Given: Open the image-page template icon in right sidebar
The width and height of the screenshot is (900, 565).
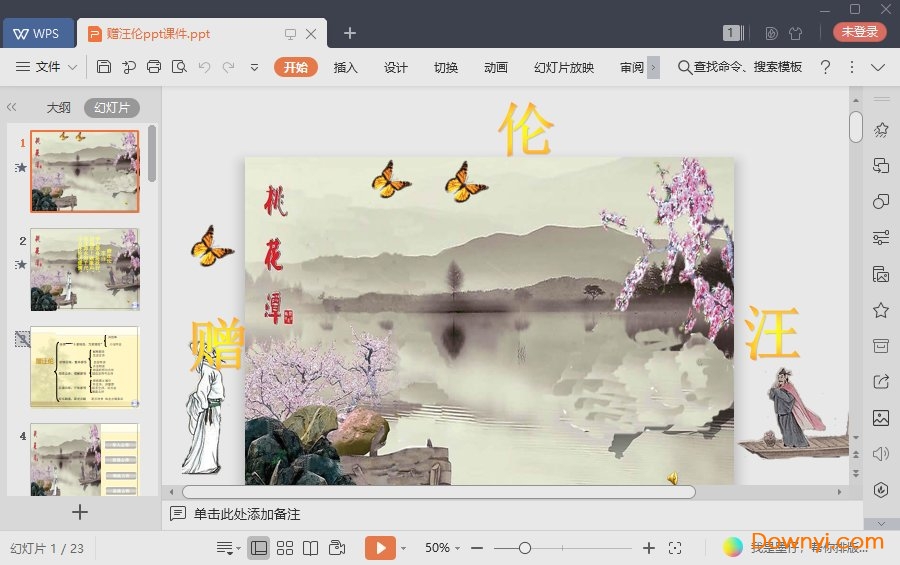Looking at the screenshot, I should tap(880, 274).
